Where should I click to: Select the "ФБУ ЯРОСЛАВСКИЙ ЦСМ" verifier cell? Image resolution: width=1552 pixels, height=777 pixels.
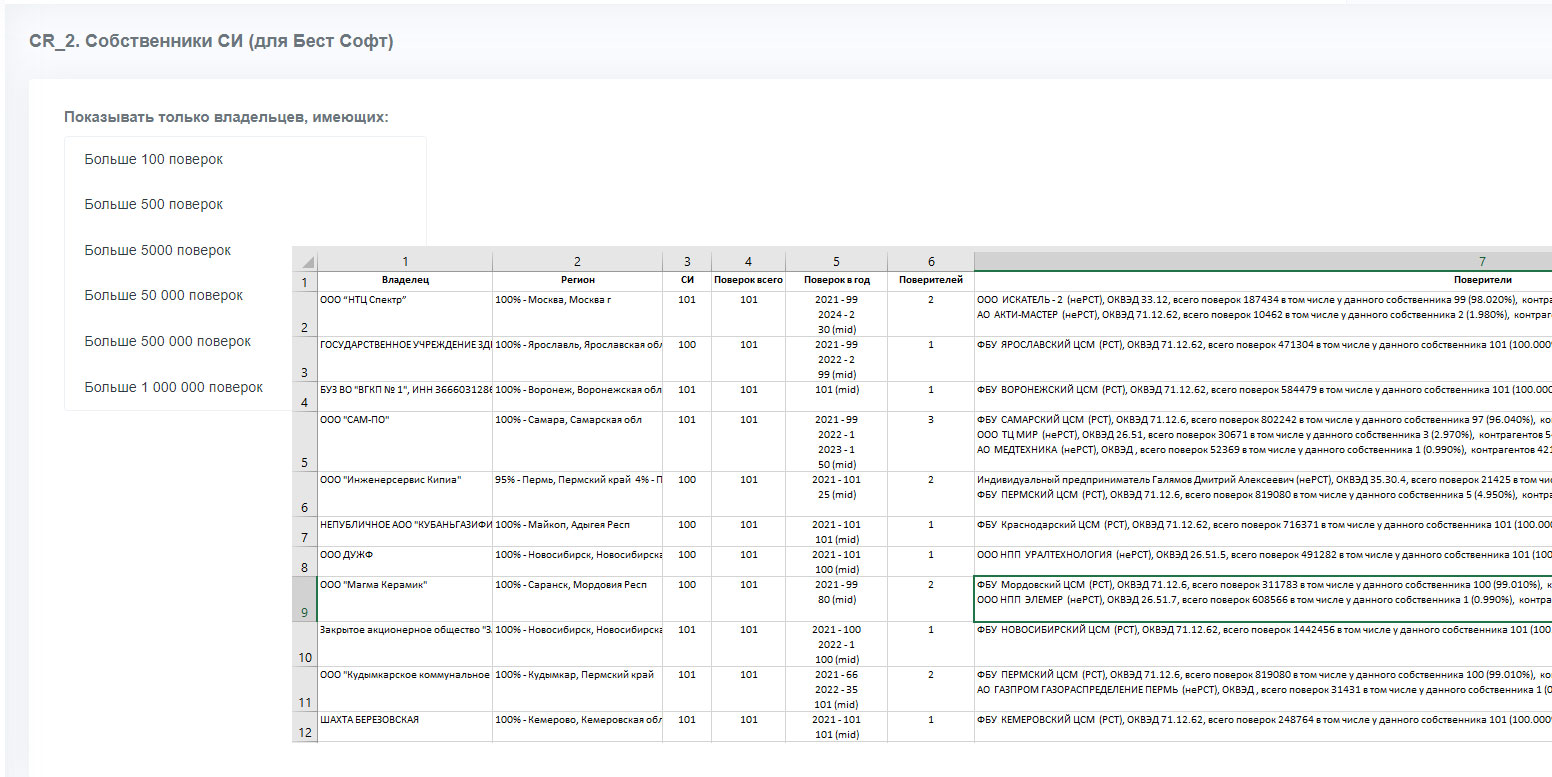[x=1263, y=359]
